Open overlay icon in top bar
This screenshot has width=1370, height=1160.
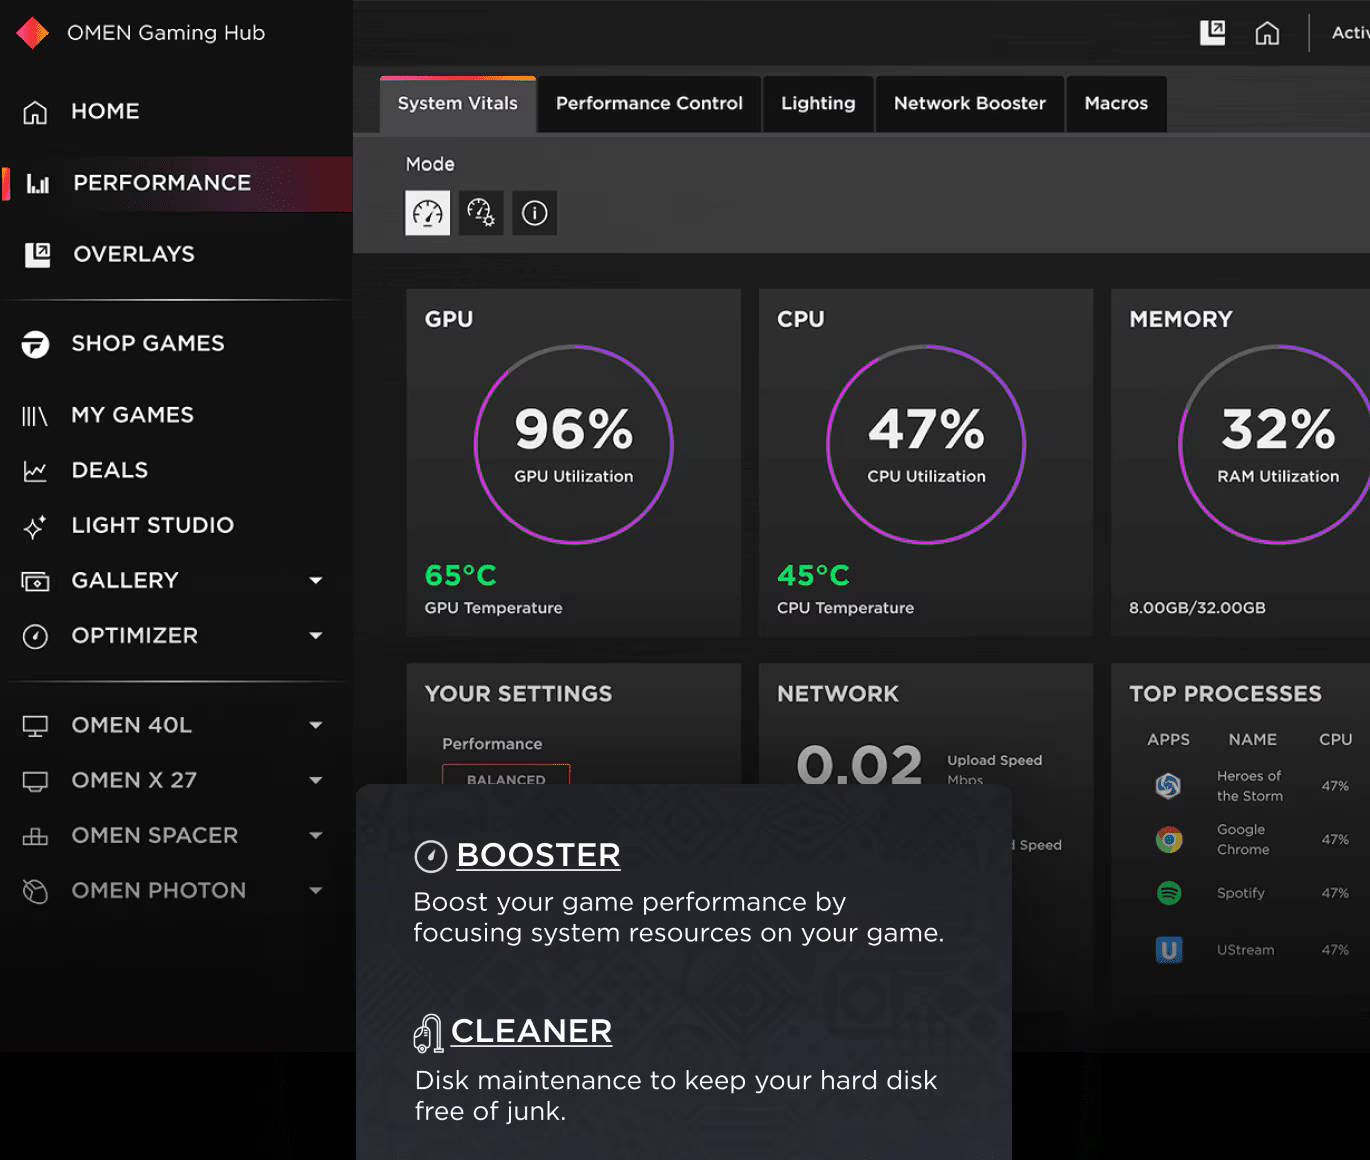[1213, 33]
